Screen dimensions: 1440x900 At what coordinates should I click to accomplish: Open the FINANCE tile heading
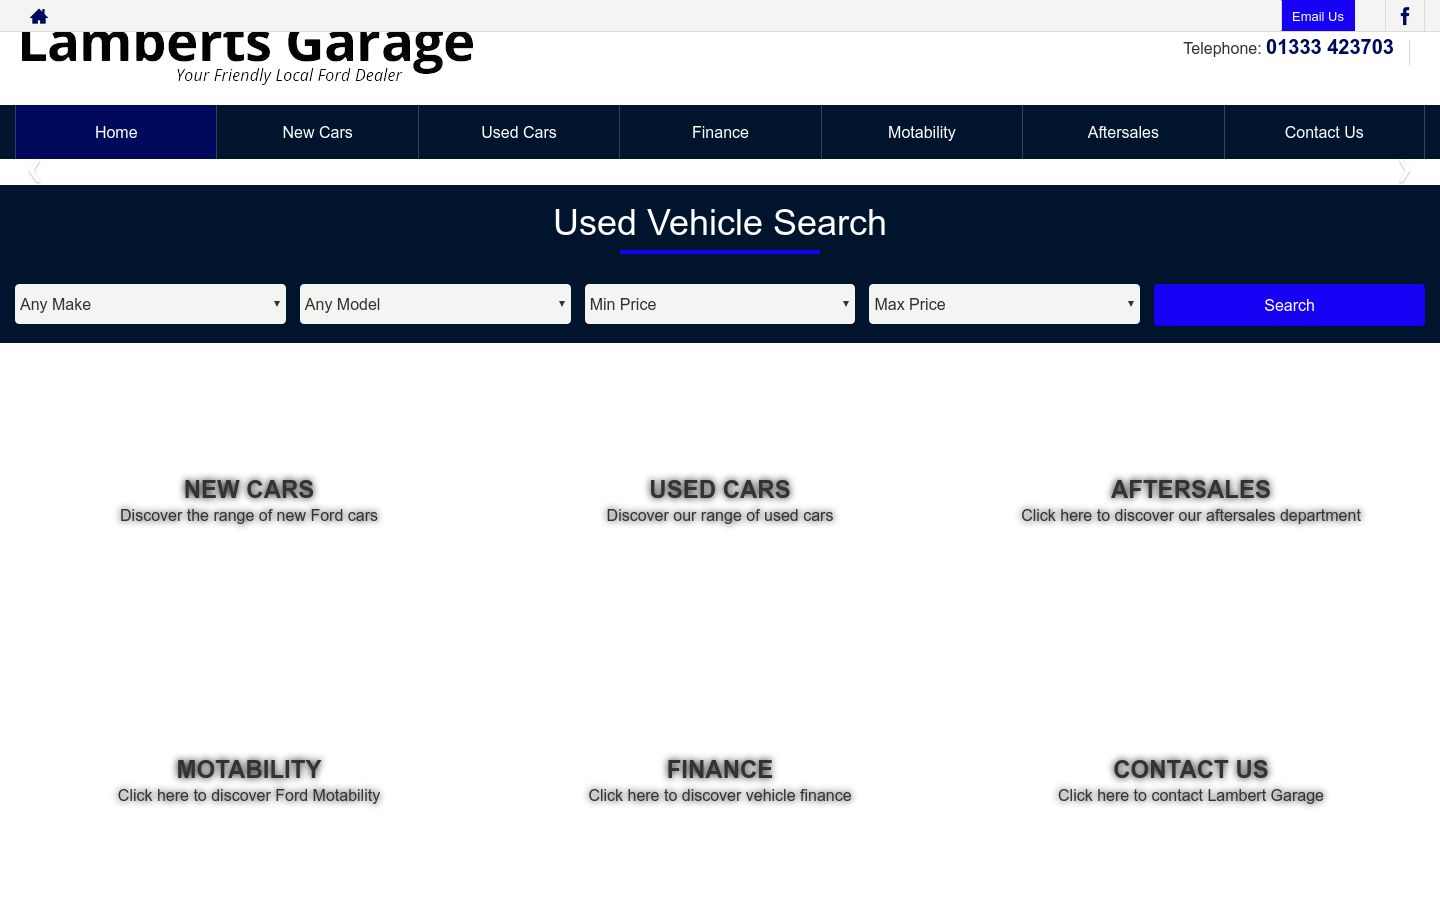[720, 769]
